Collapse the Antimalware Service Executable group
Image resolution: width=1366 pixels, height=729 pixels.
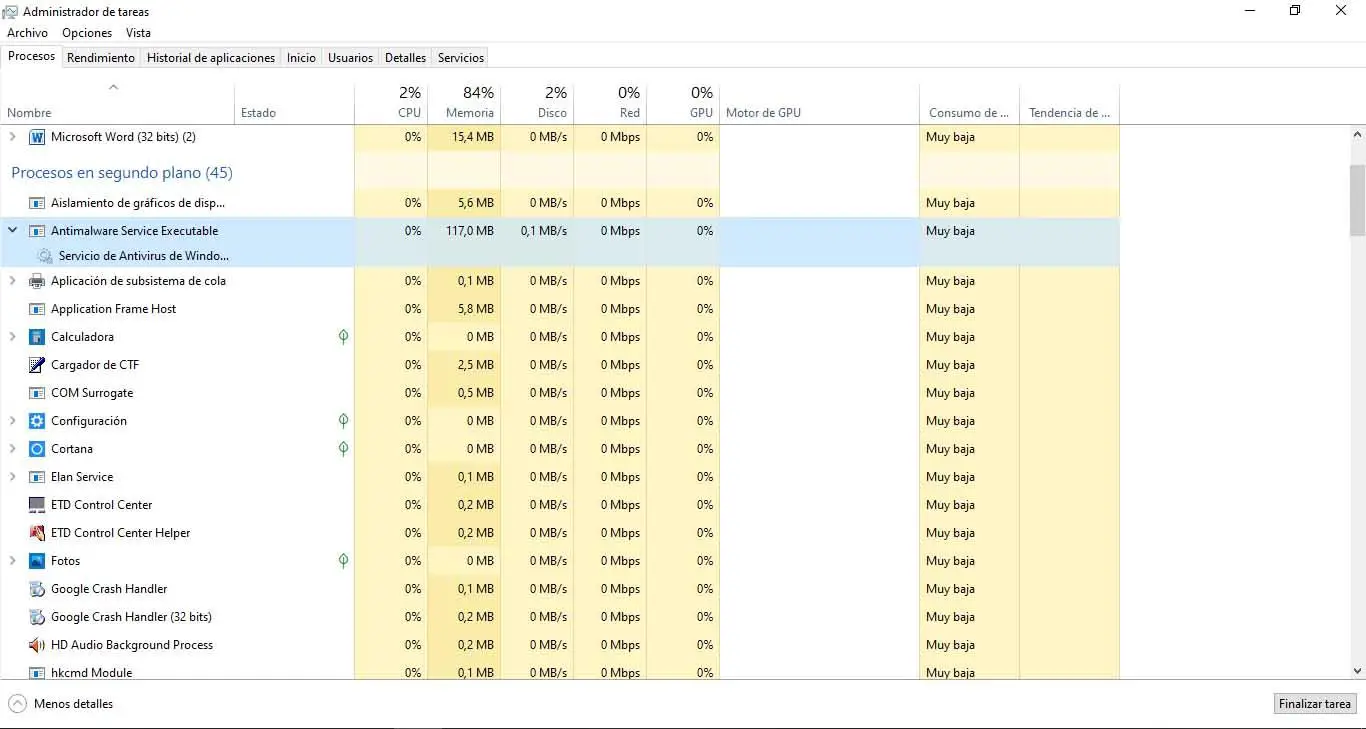point(13,230)
